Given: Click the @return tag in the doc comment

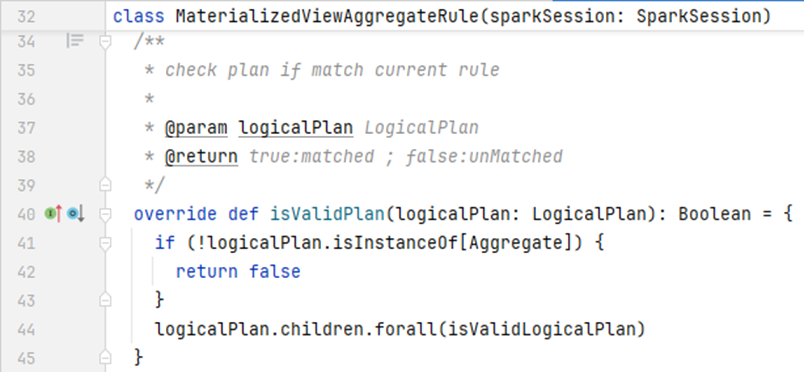Looking at the screenshot, I should (x=202, y=156).
